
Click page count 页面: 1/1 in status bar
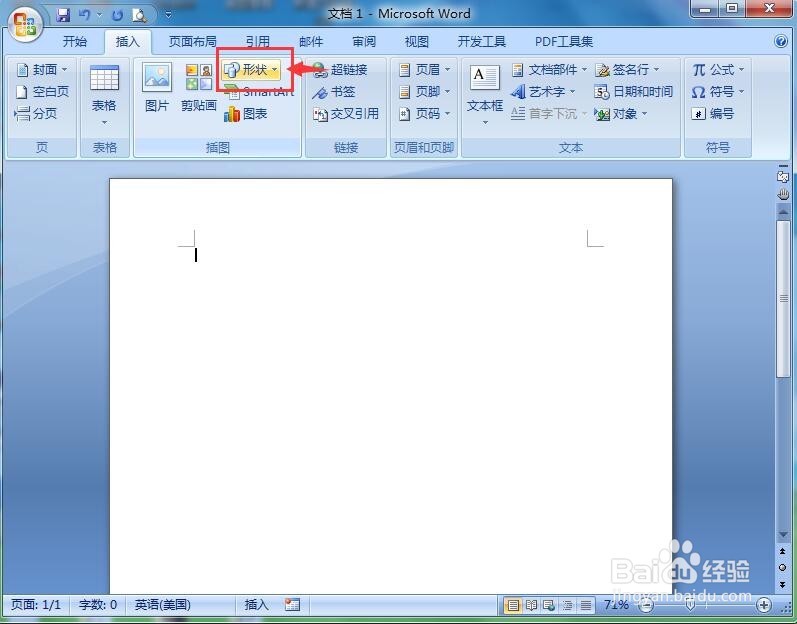36,605
